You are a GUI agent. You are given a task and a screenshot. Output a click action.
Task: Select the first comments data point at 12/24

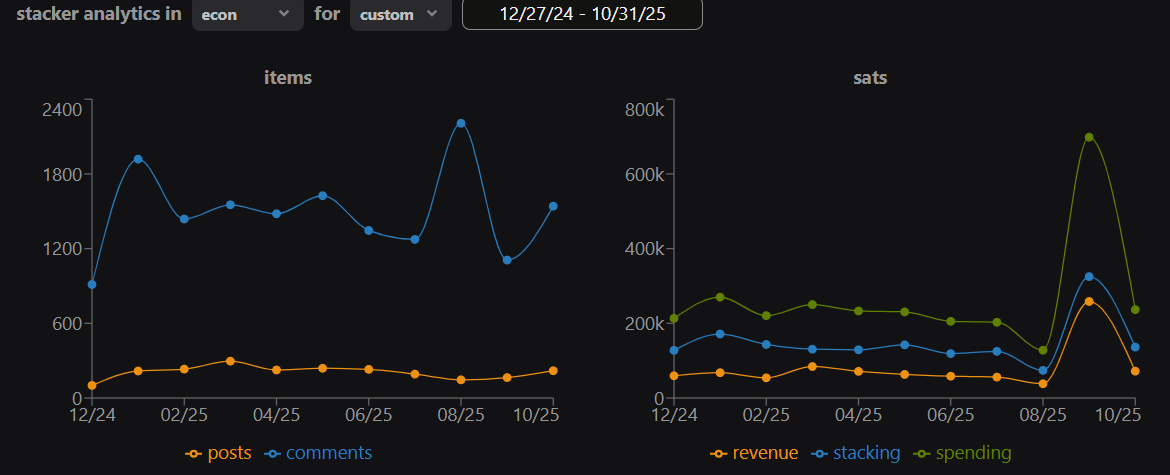[92, 284]
